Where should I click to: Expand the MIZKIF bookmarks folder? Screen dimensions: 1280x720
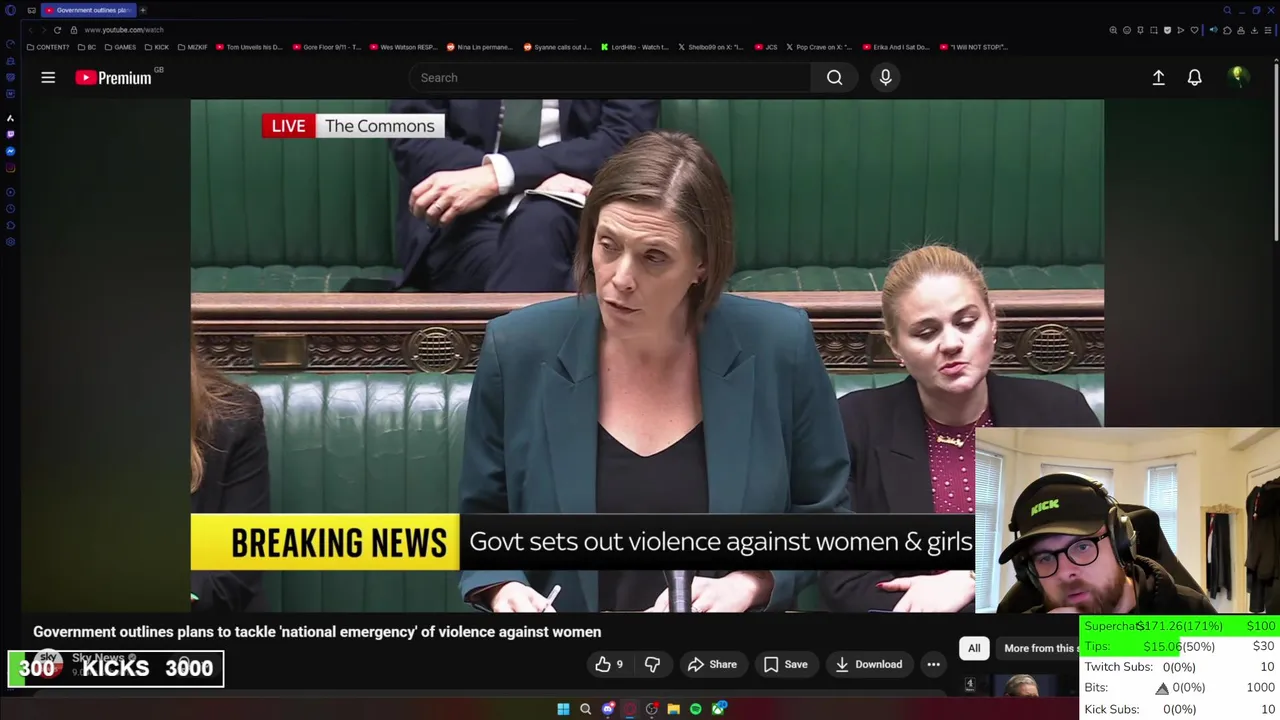pyautogui.click(x=192, y=47)
